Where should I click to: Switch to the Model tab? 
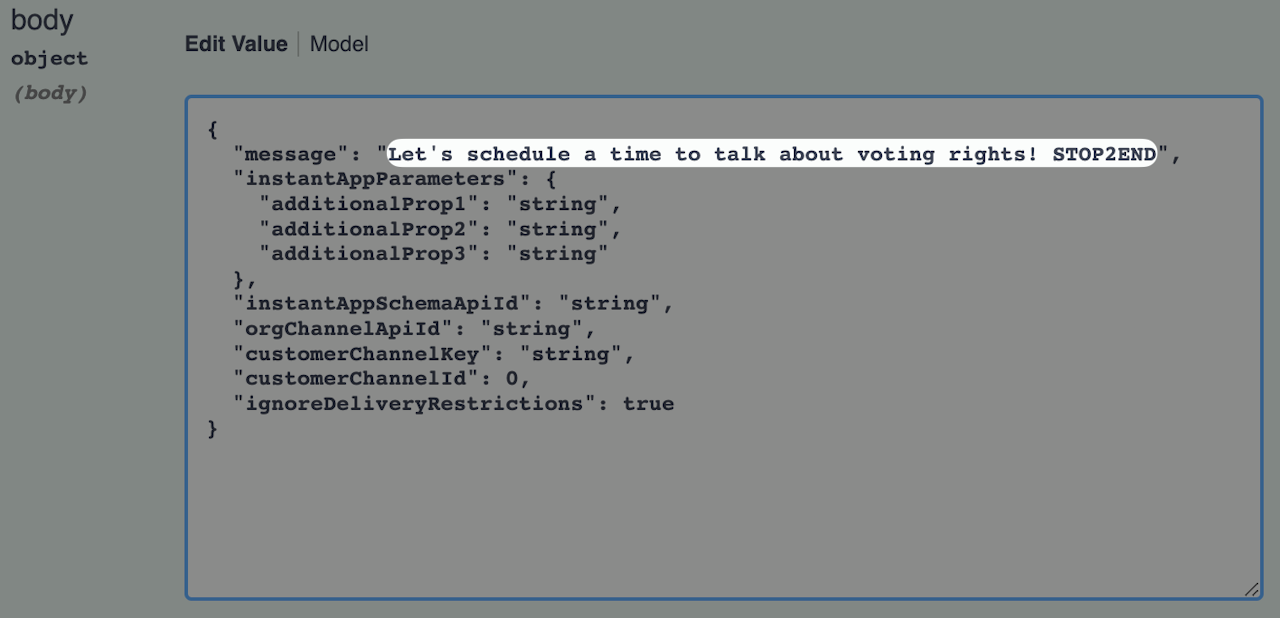[x=339, y=44]
